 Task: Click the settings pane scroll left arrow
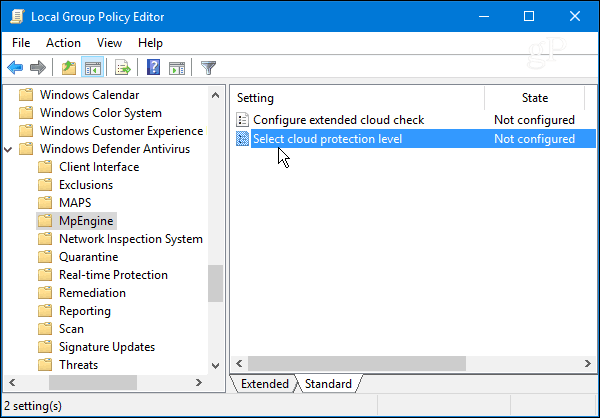pos(239,363)
